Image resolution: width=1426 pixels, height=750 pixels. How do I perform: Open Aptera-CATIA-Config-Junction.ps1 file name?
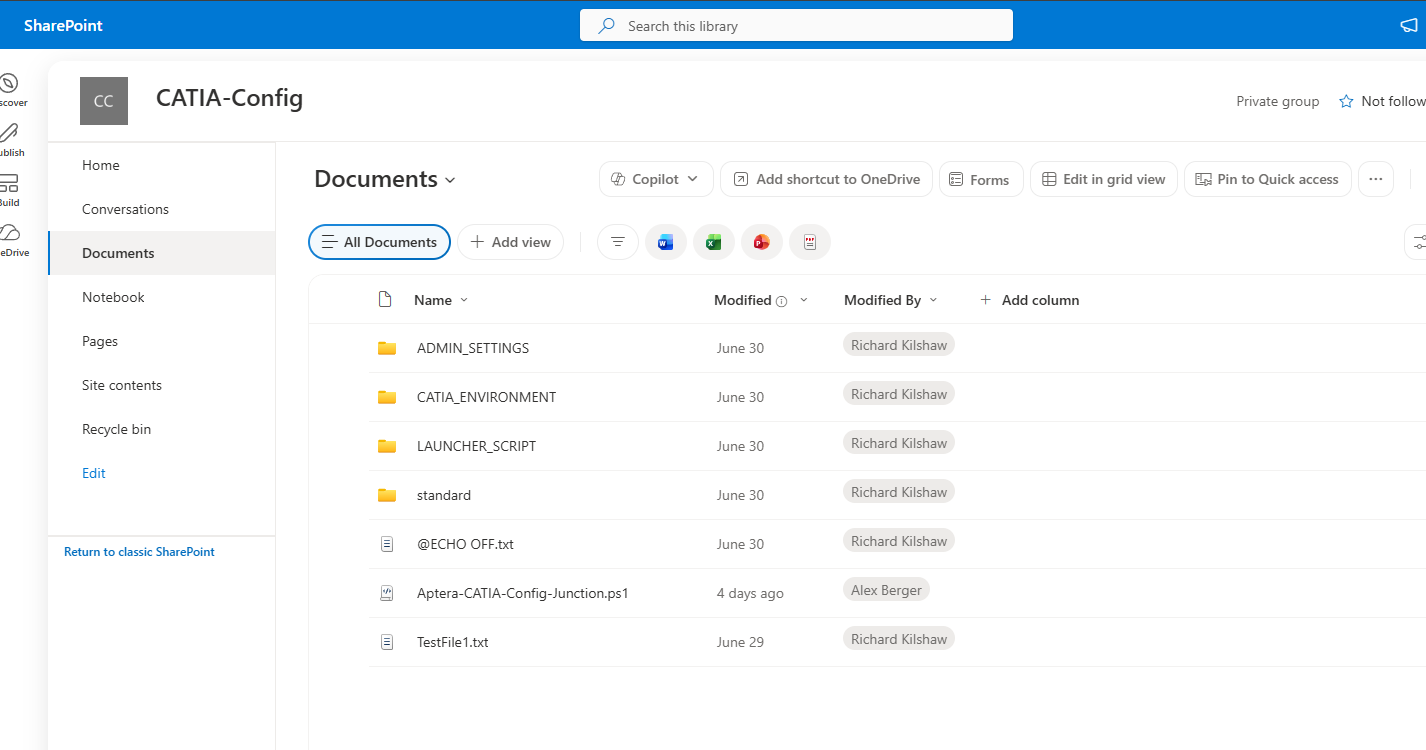pyautogui.click(x=523, y=593)
